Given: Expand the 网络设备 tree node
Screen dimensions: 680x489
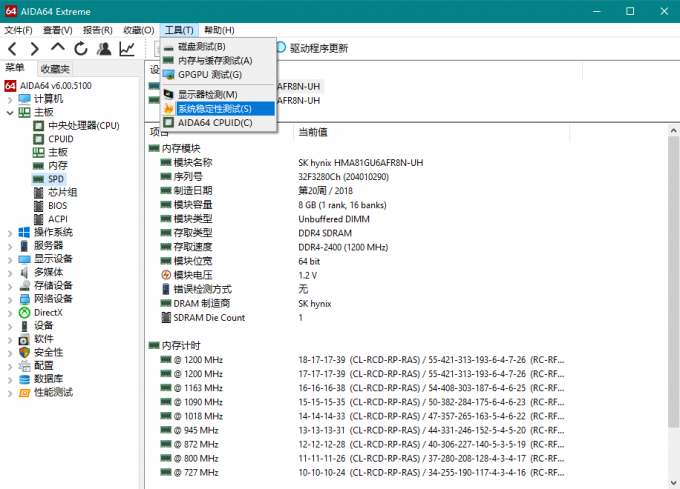Looking at the screenshot, I should coord(10,300).
